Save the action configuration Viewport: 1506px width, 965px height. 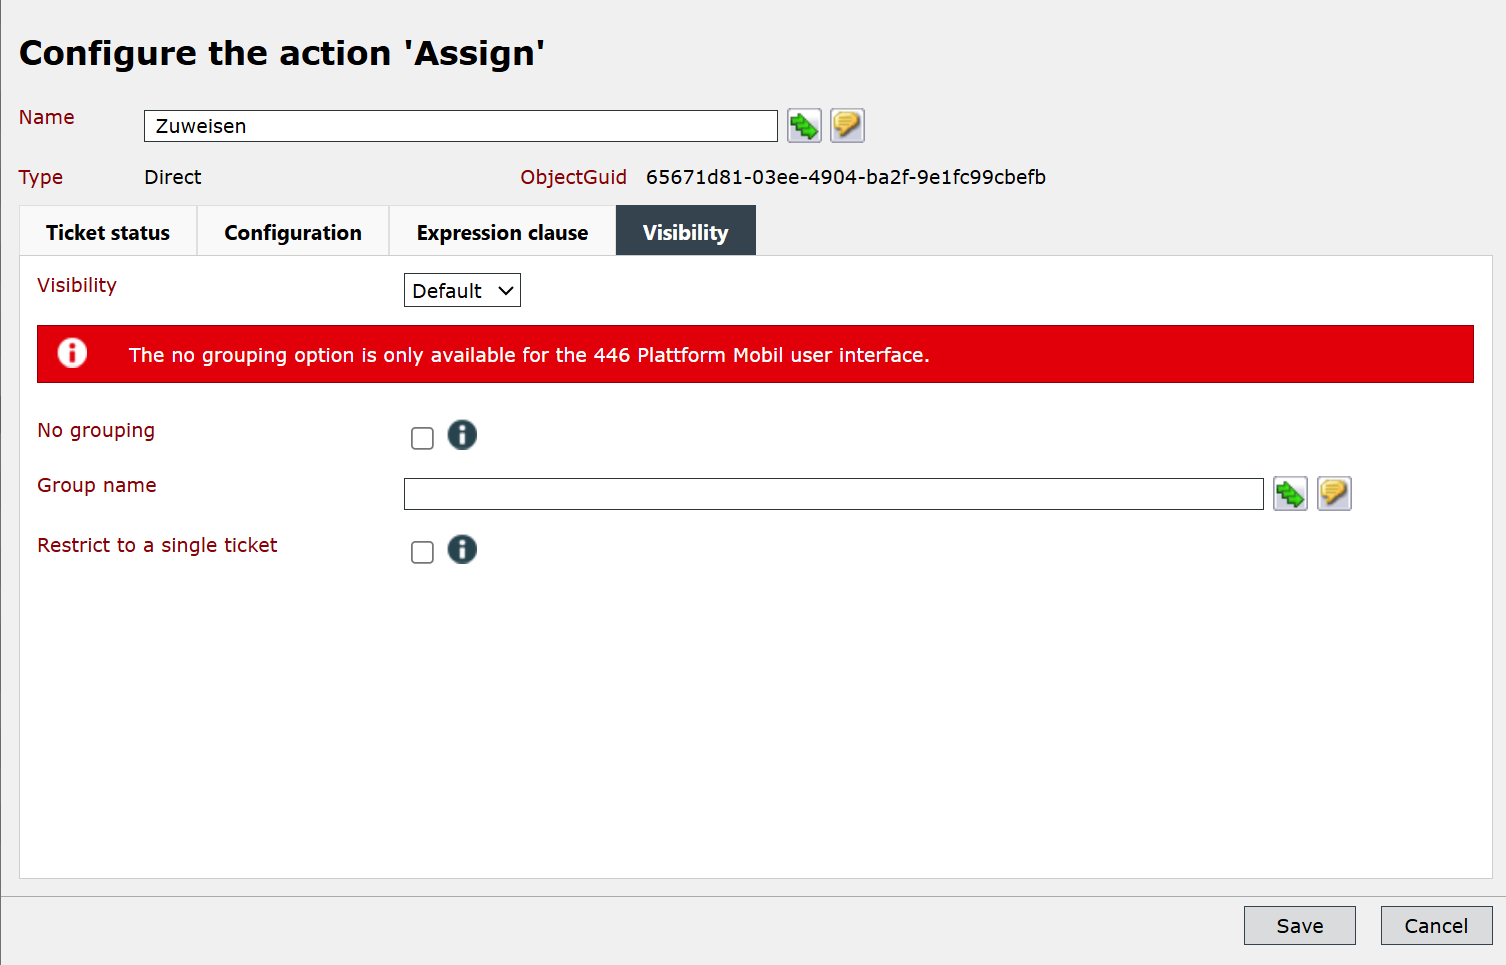point(1300,926)
